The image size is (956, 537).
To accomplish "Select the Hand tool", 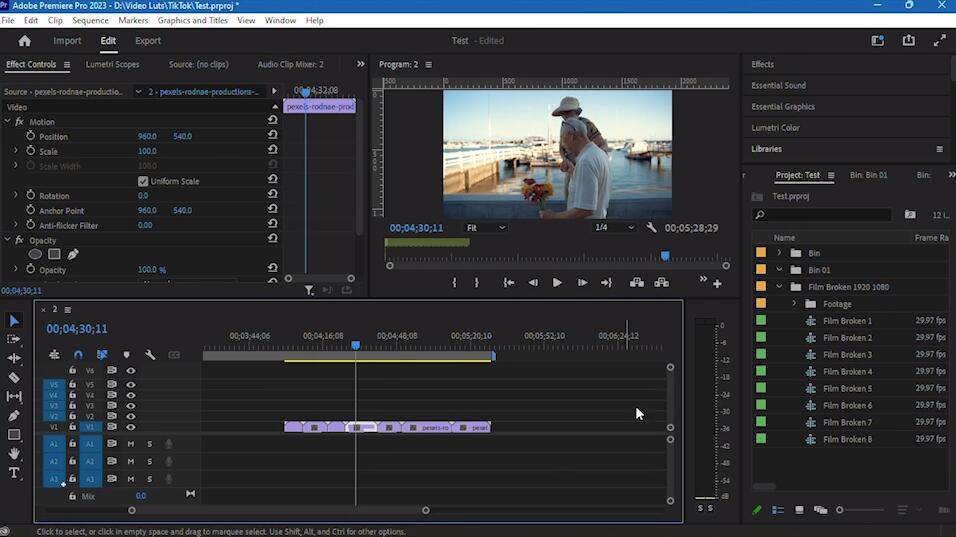I will [x=14, y=453].
